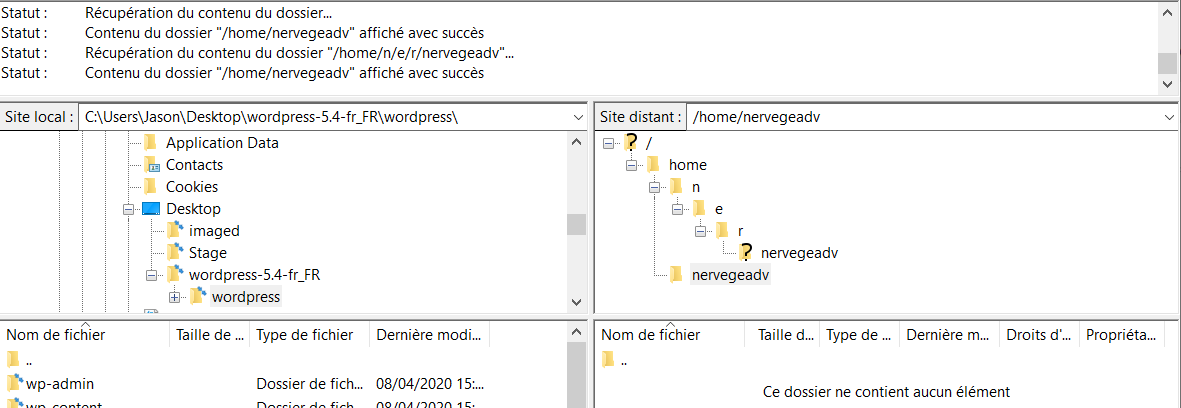Click the local tree vertical scrollbar thumb

(576, 224)
